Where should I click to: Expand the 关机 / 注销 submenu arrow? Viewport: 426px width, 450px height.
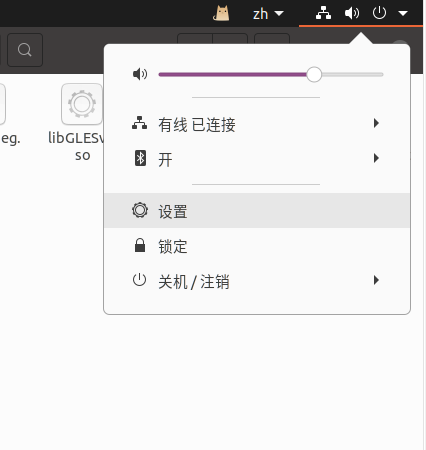click(376, 280)
